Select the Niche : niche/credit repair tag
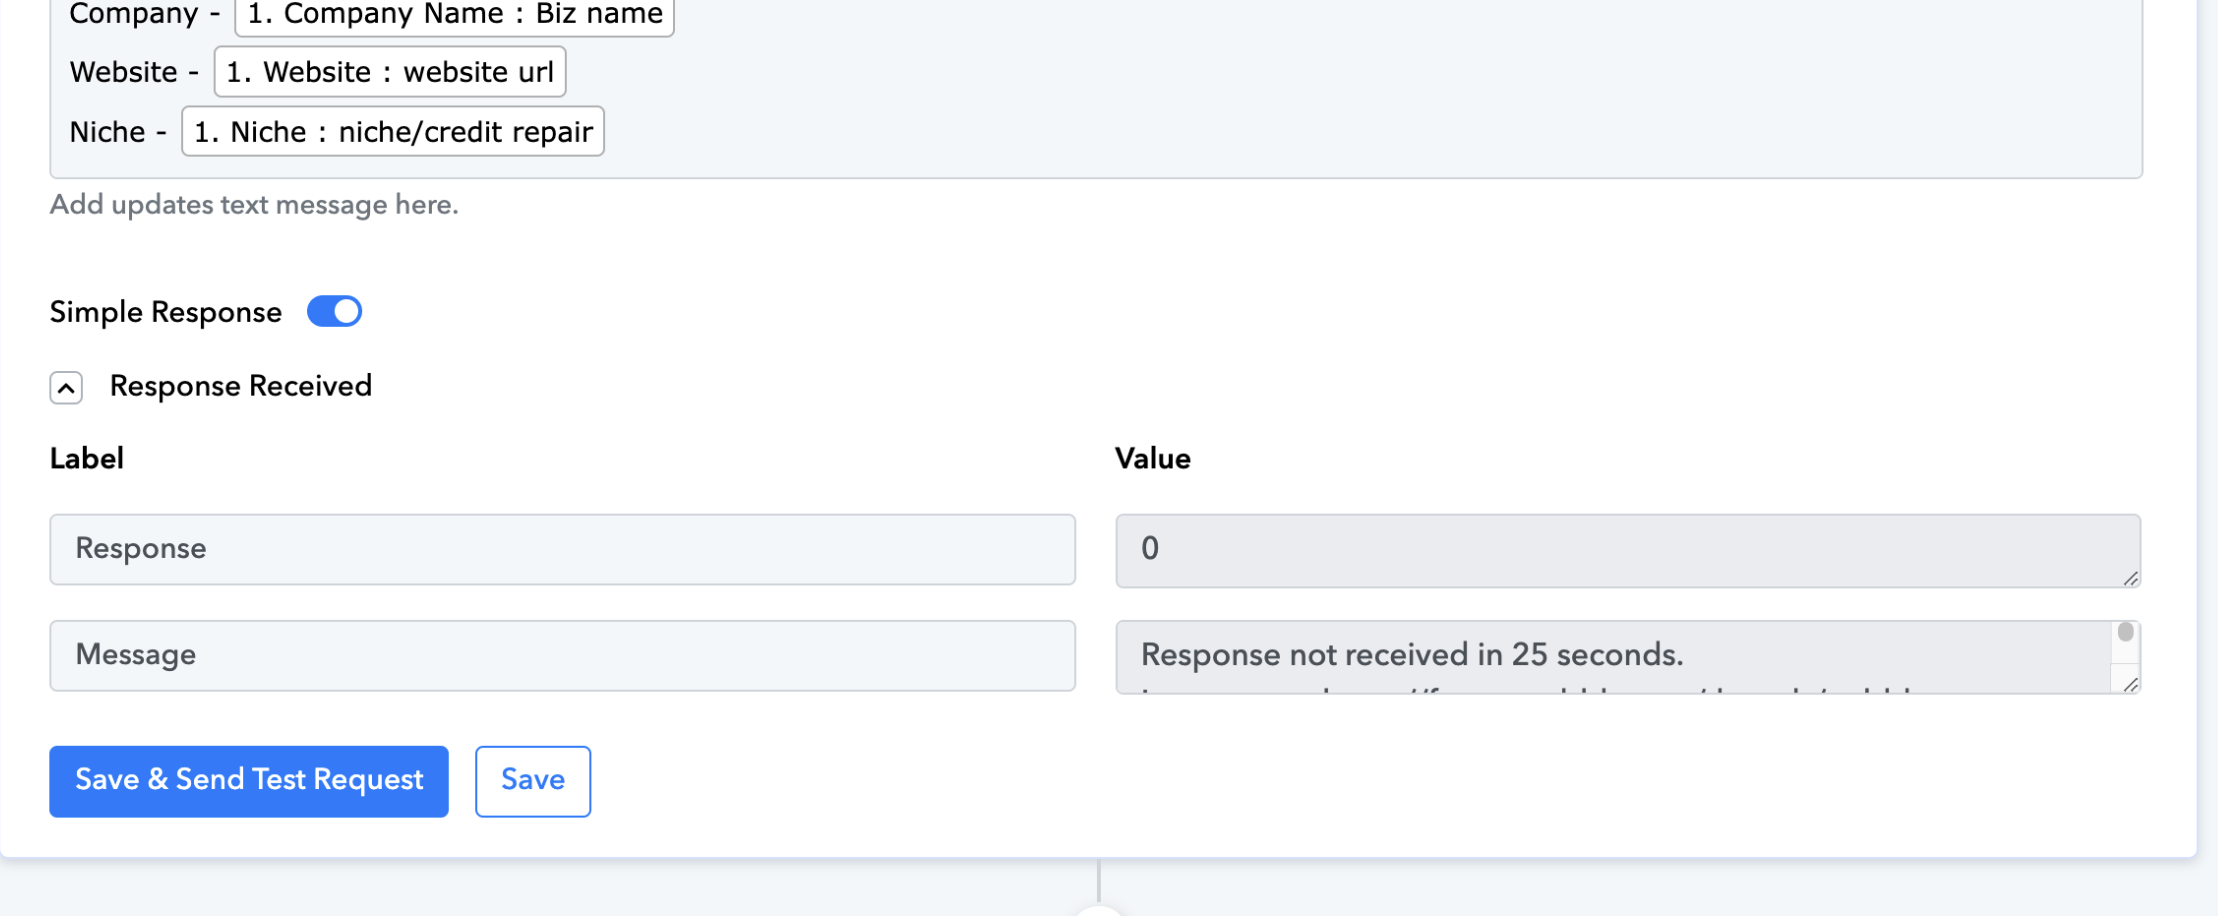 point(393,132)
